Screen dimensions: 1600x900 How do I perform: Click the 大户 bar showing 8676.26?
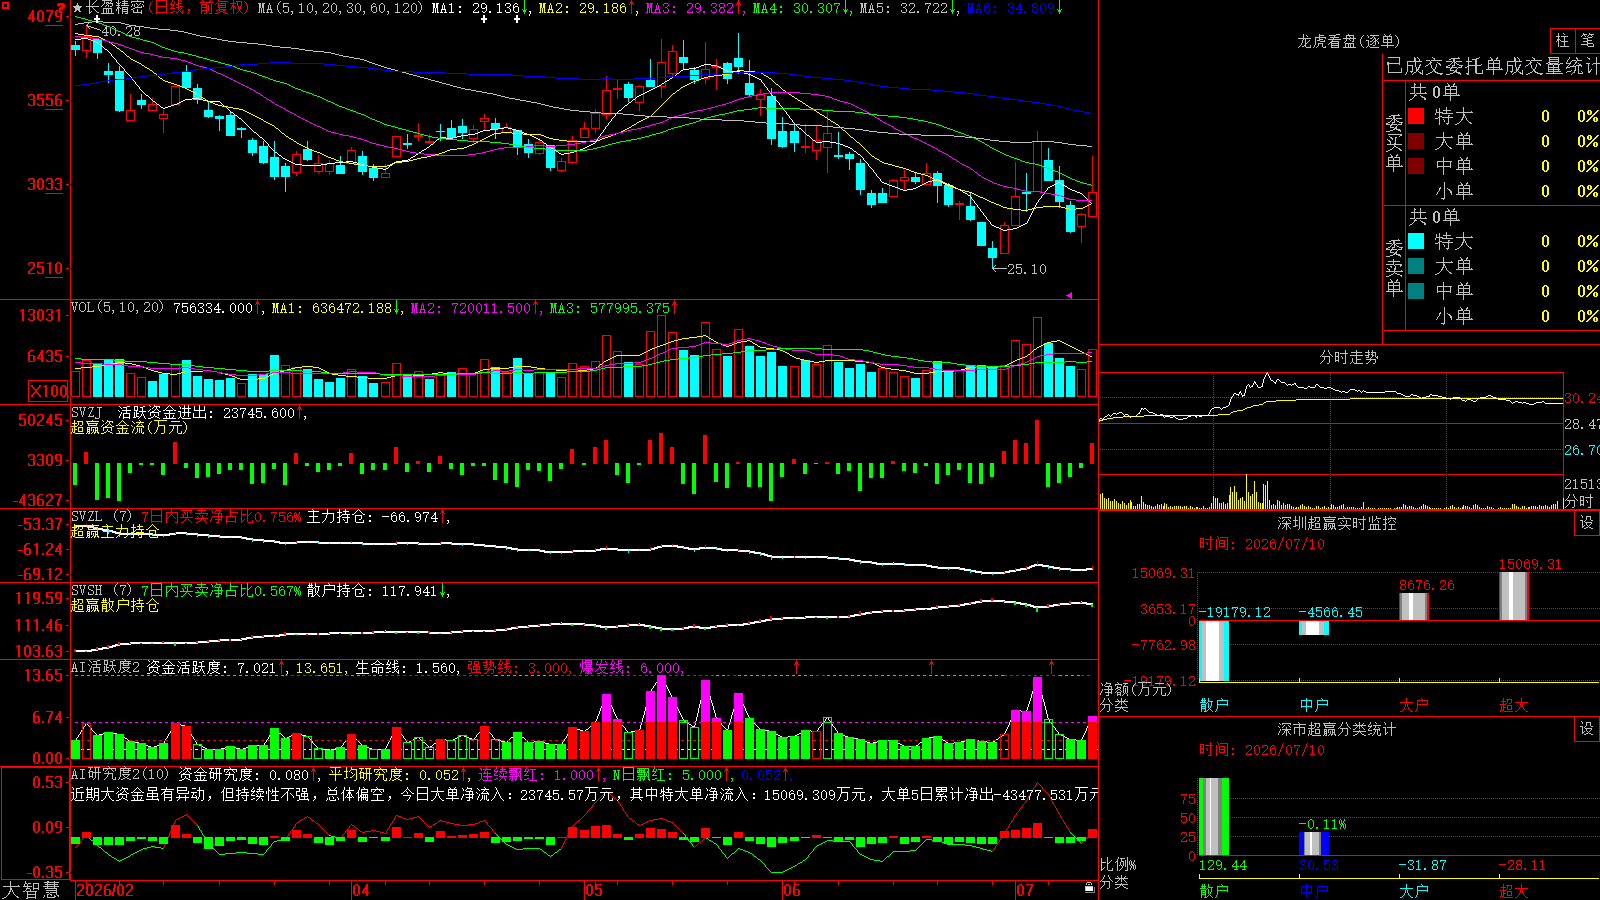point(1414,607)
